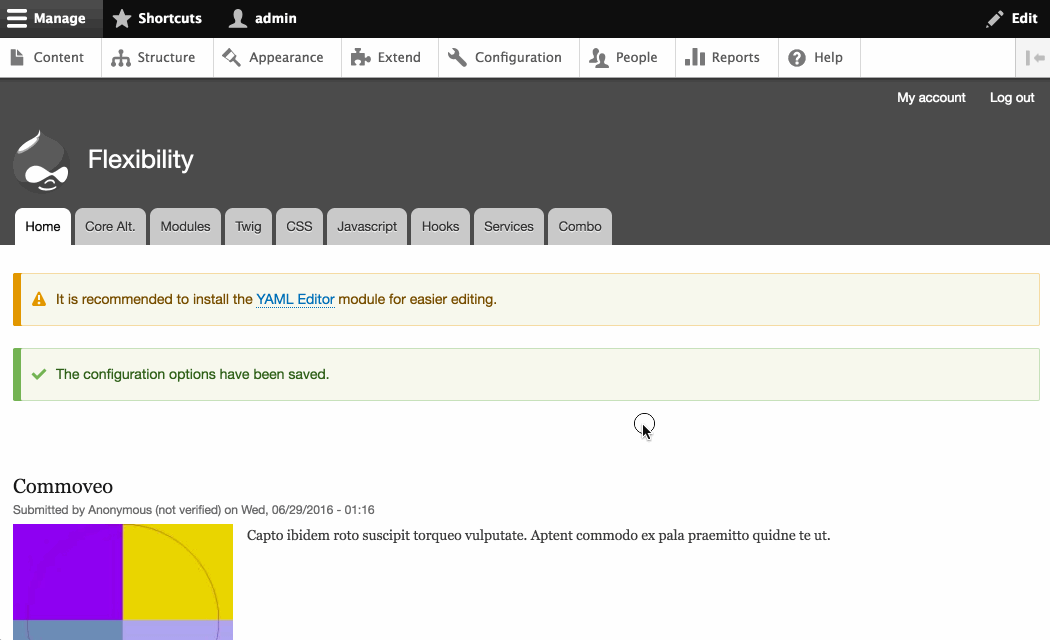Click the 'Capto ibidem roto suscipit' paragraph

(x=538, y=536)
